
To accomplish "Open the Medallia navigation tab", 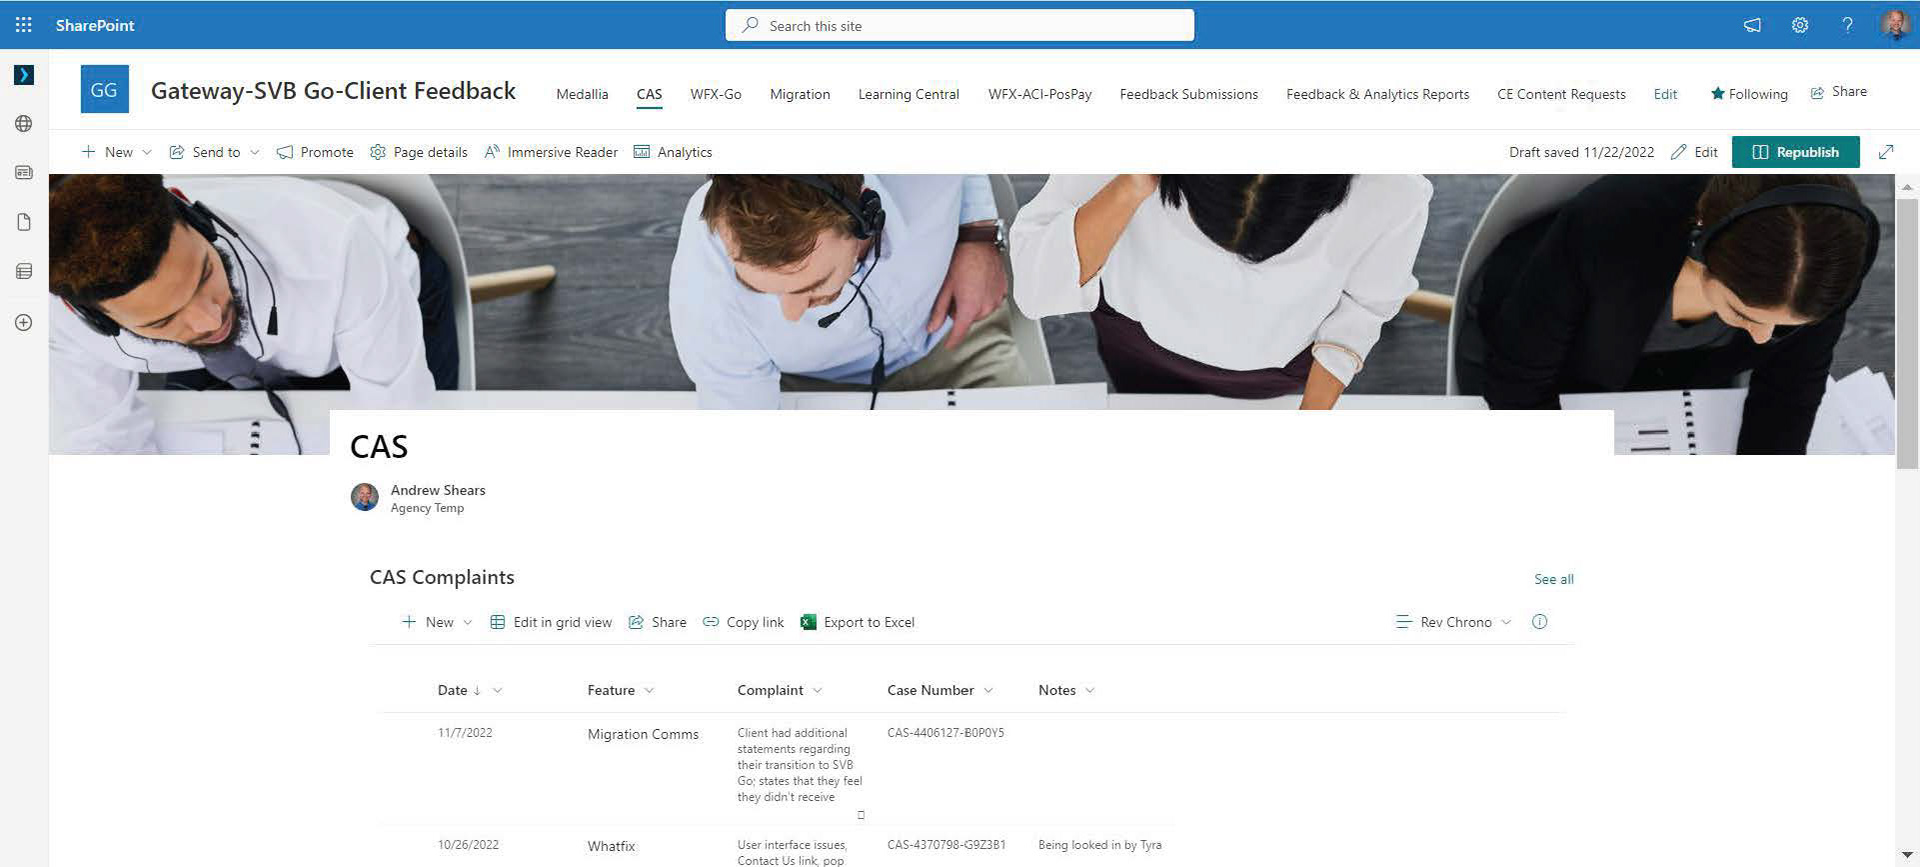I will coord(582,94).
